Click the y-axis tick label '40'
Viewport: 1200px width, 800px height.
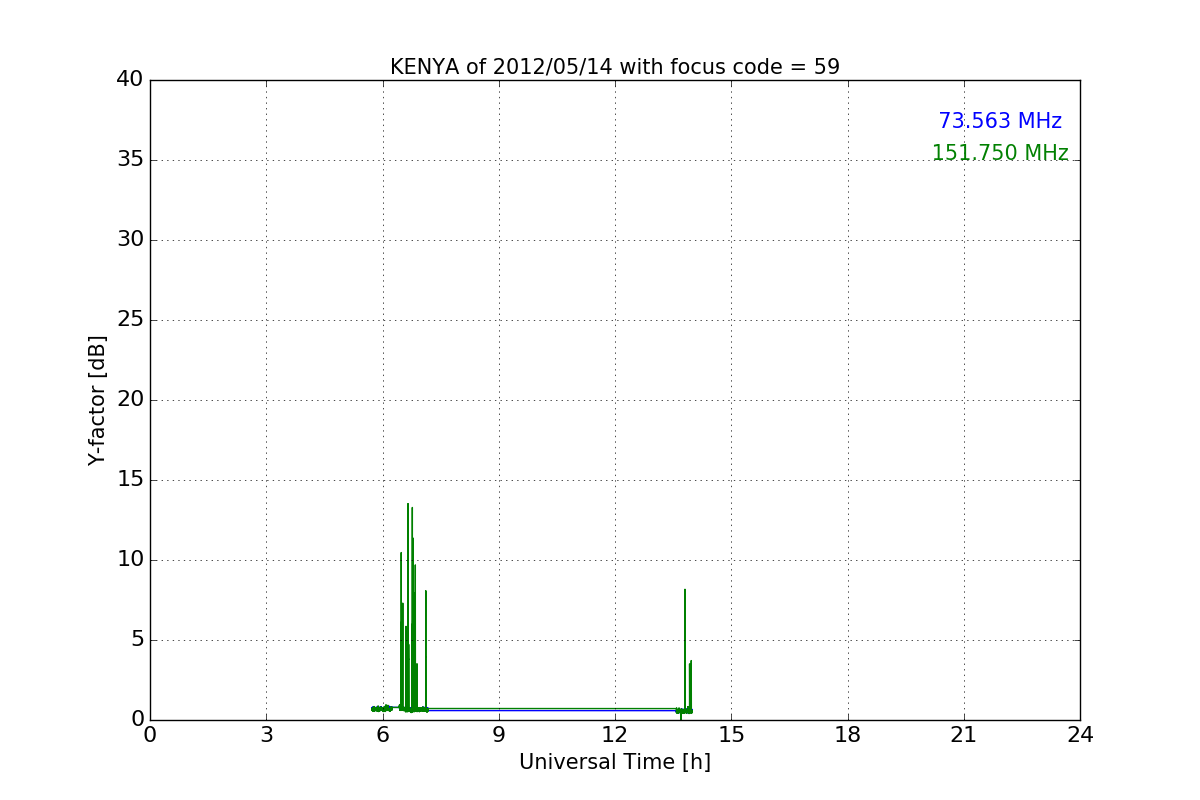130,80
